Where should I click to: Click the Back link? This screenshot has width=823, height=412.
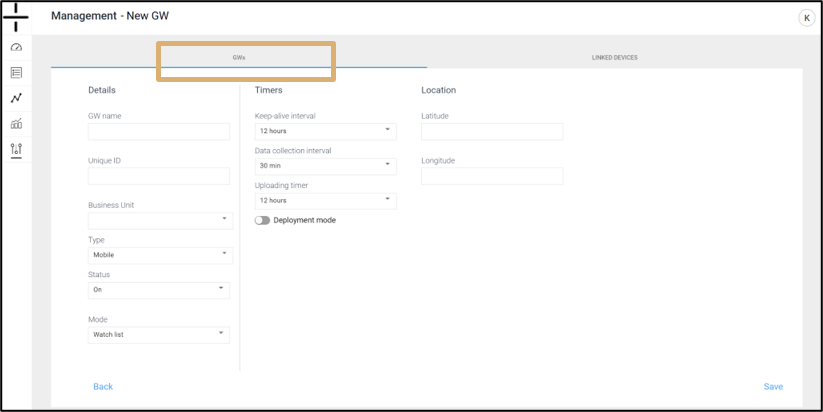pyautogui.click(x=103, y=386)
